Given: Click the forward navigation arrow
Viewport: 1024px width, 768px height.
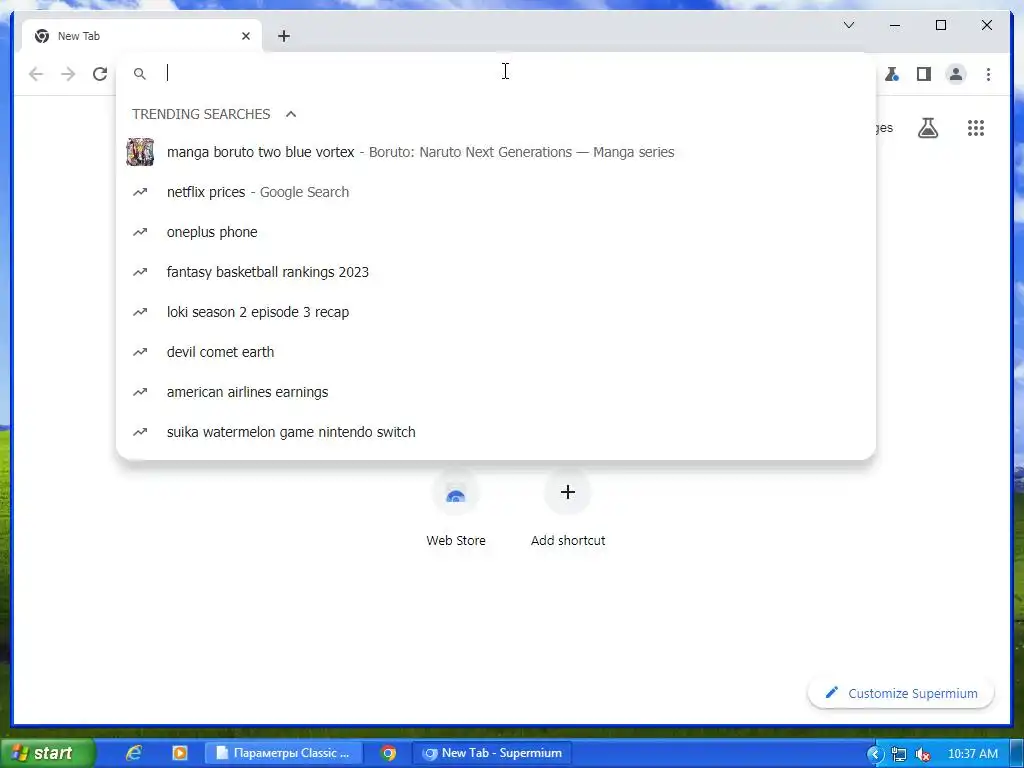Looking at the screenshot, I should coord(68,74).
